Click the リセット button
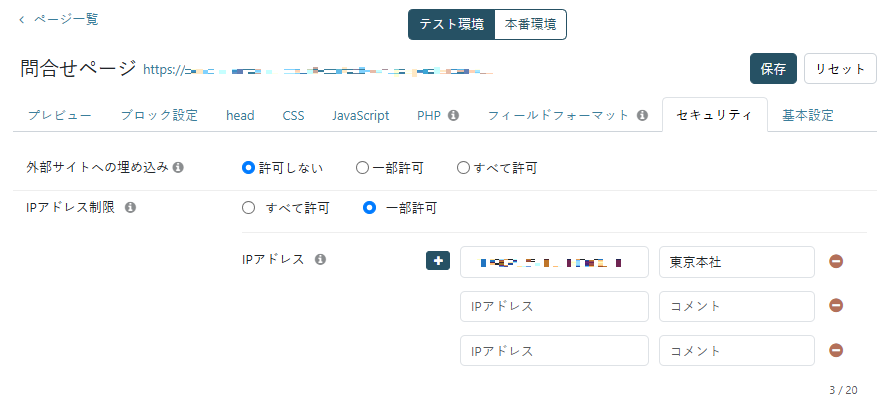The width and height of the screenshot is (887, 414). pos(840,69)
